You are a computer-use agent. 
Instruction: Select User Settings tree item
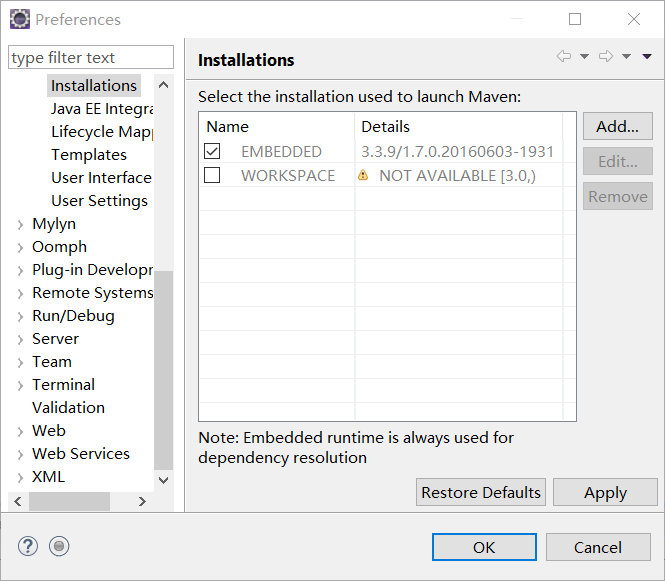[x=99, y=201]
